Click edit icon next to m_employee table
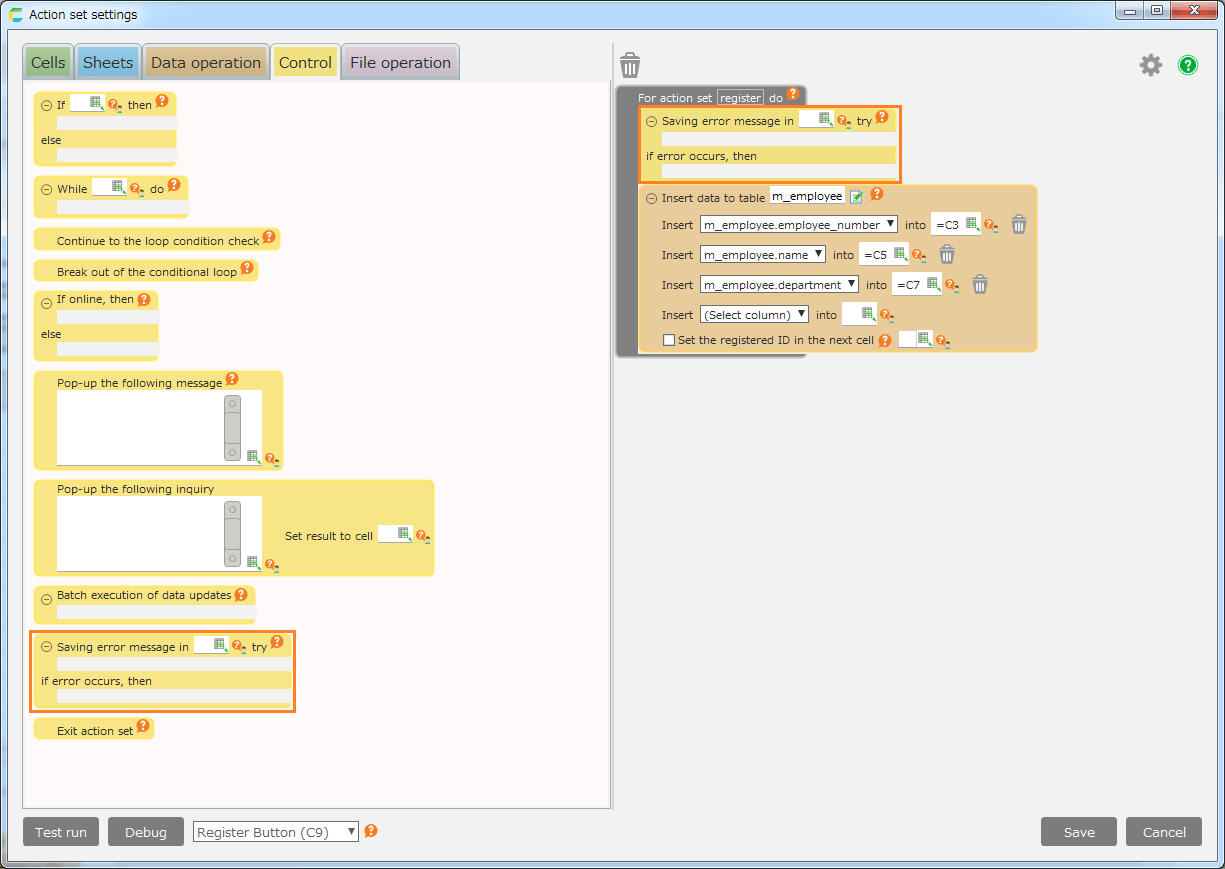 pyautogui.click(x=856, y=197)
